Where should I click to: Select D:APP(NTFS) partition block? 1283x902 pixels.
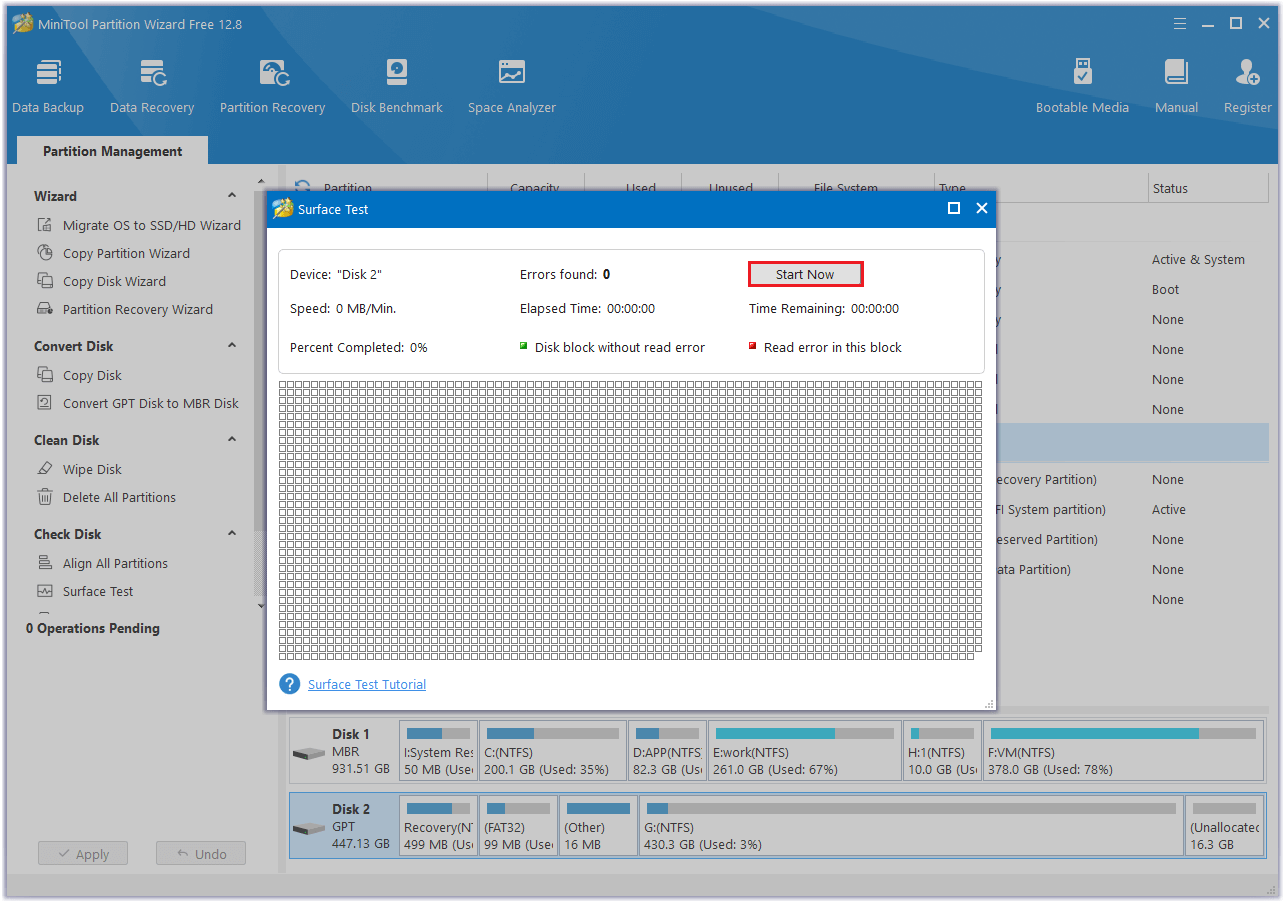[667, 751]
